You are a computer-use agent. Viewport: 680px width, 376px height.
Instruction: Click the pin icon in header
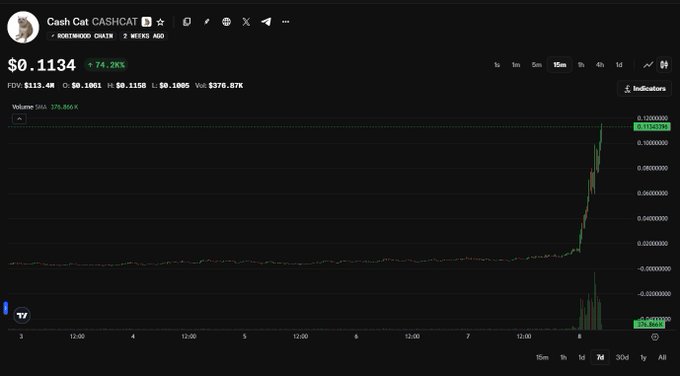point(206,22)
